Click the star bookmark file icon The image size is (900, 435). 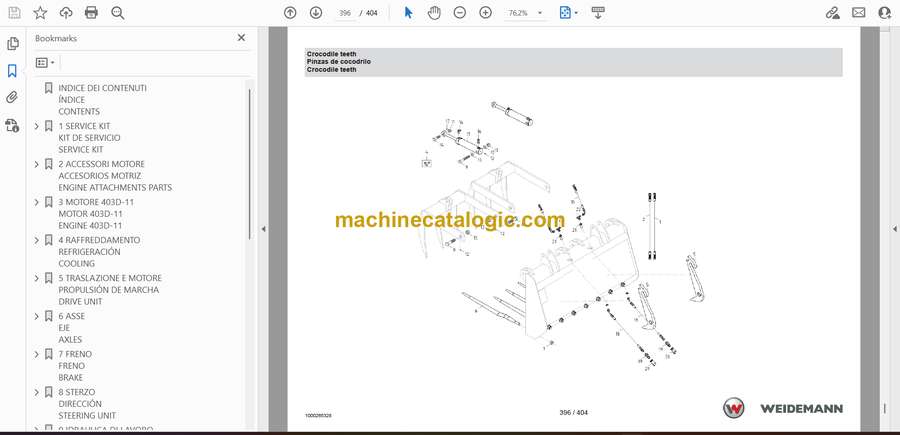pos(40,13)
